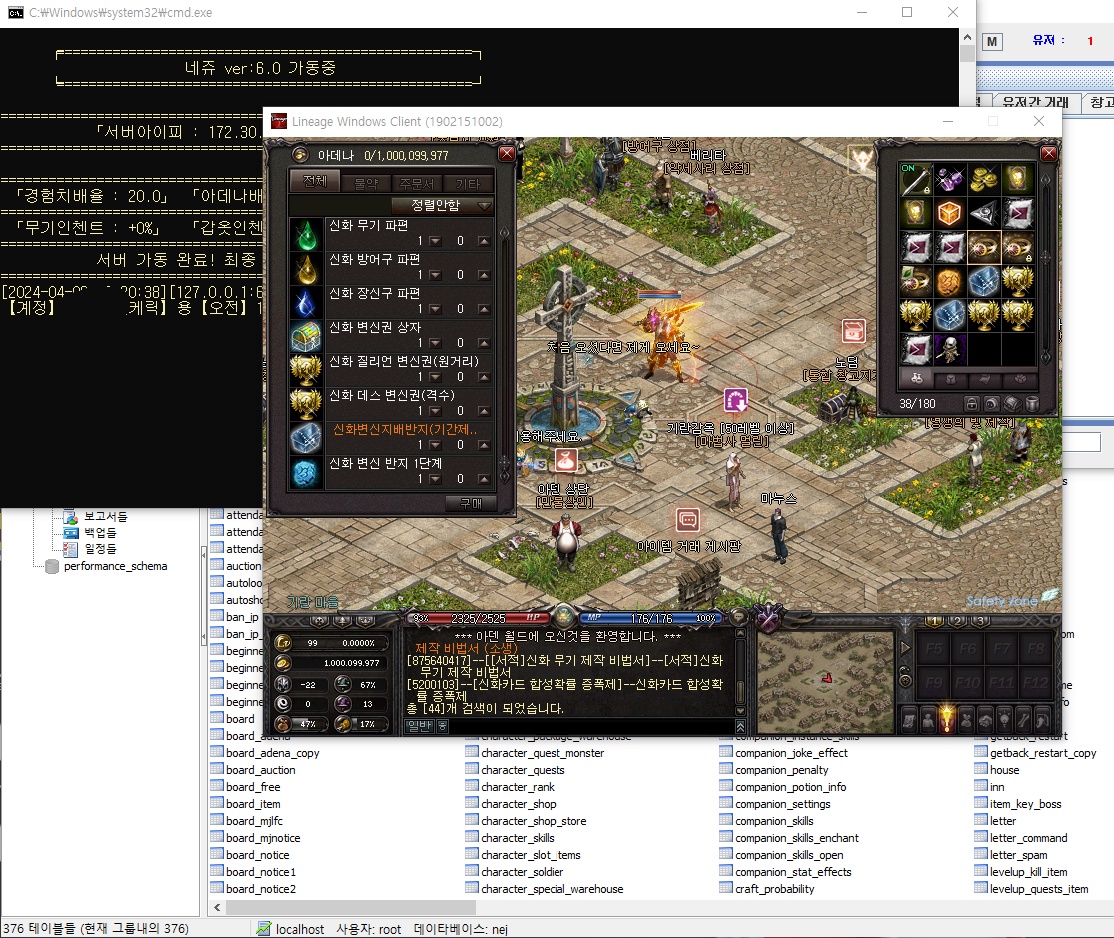Expand the chat window with double-arrow button

click(x=740, y=726)
